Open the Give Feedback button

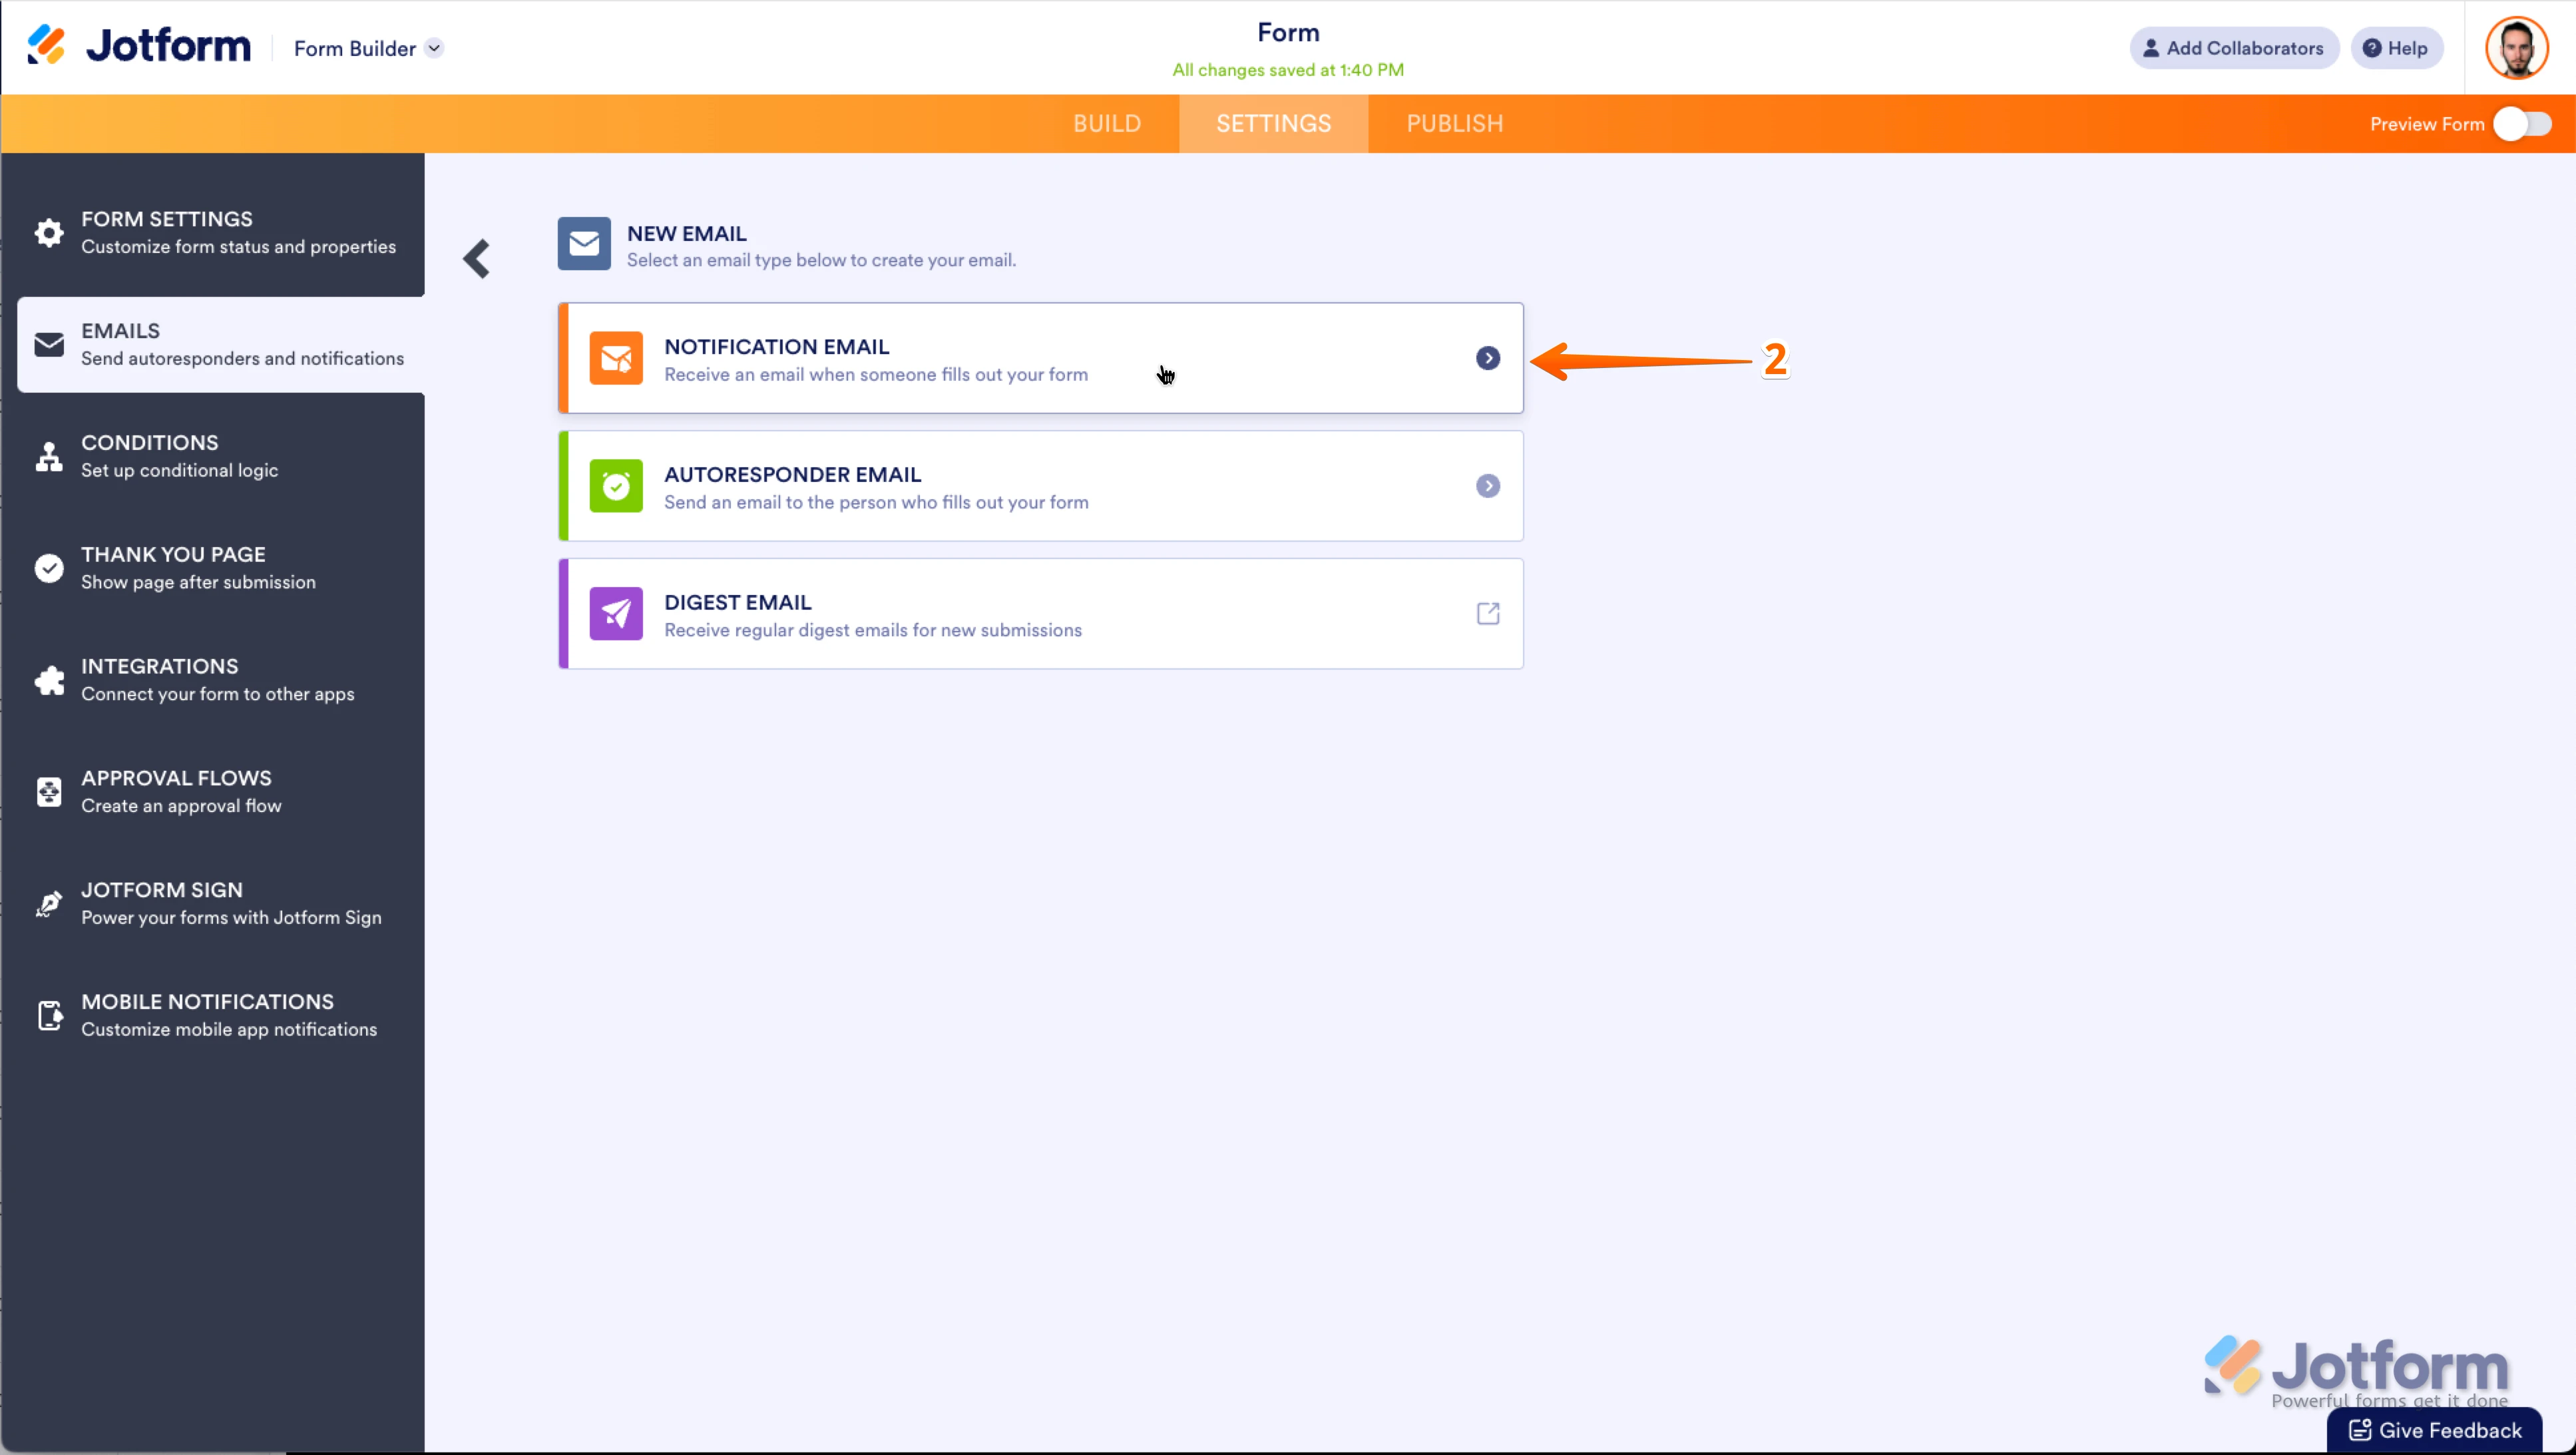2435,1430
